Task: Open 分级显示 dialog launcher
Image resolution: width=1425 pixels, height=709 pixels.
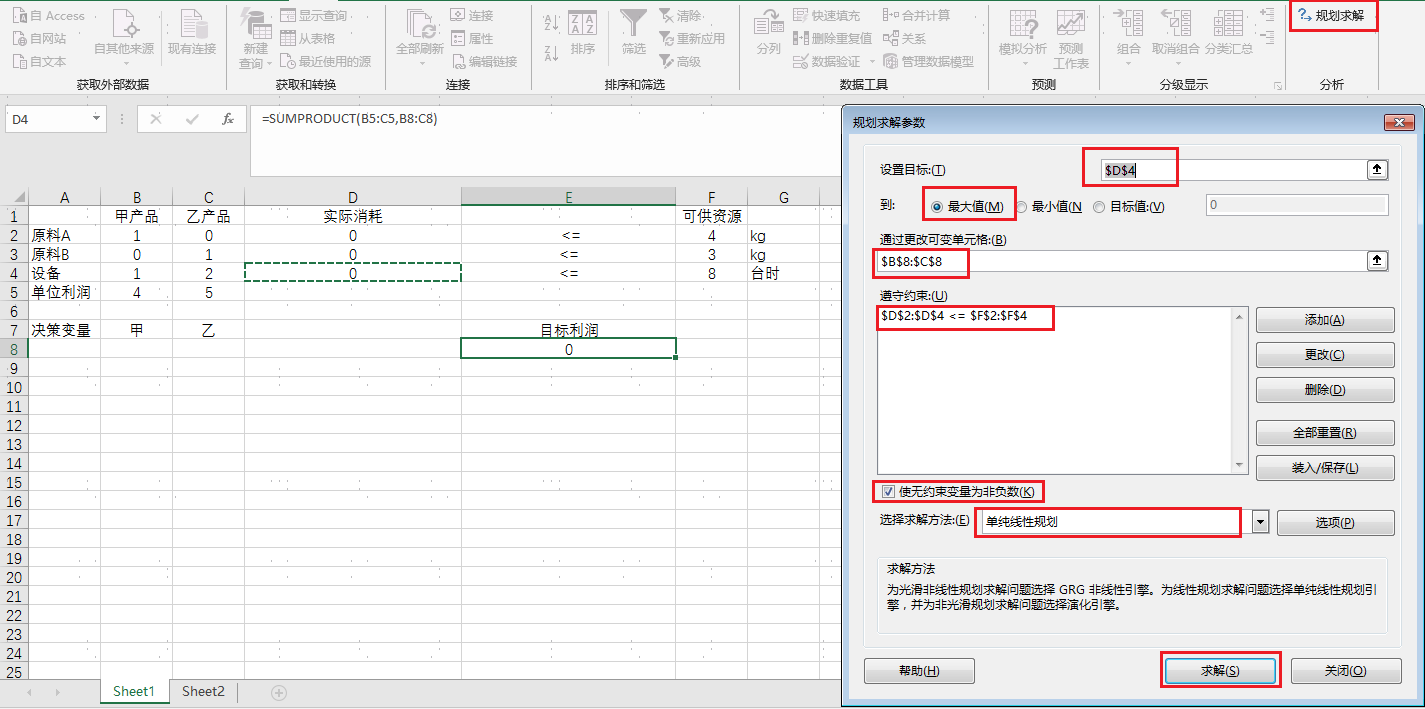Action: [x=1278, y=86]
